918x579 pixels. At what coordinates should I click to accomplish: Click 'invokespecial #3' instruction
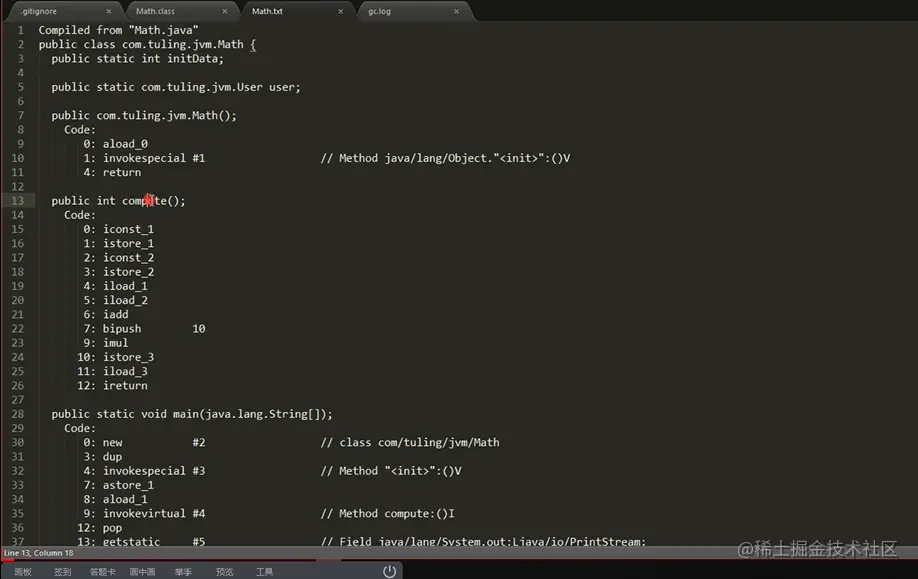coord(154,471)
